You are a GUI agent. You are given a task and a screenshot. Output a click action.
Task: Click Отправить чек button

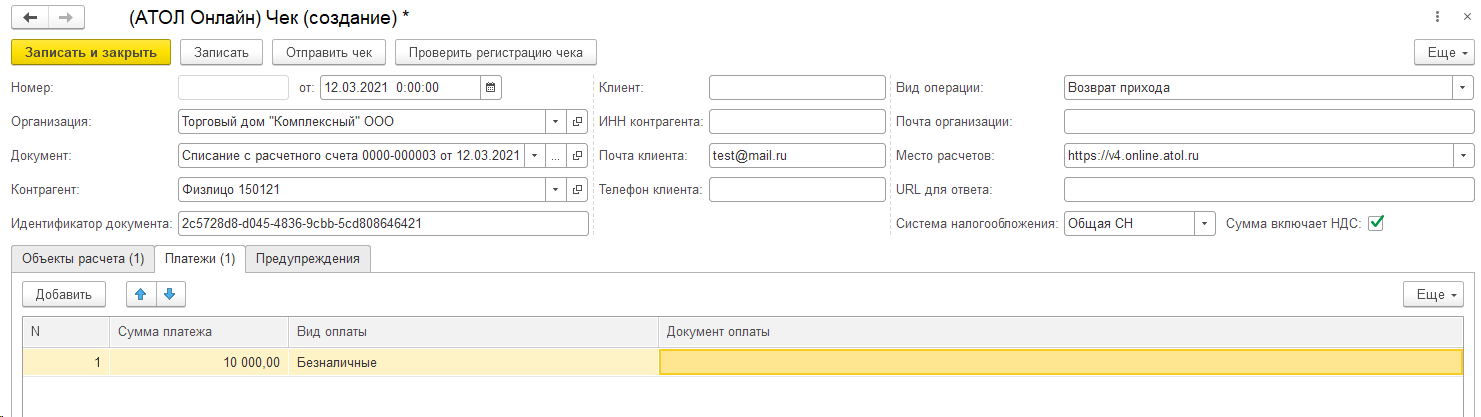point(329,51)
